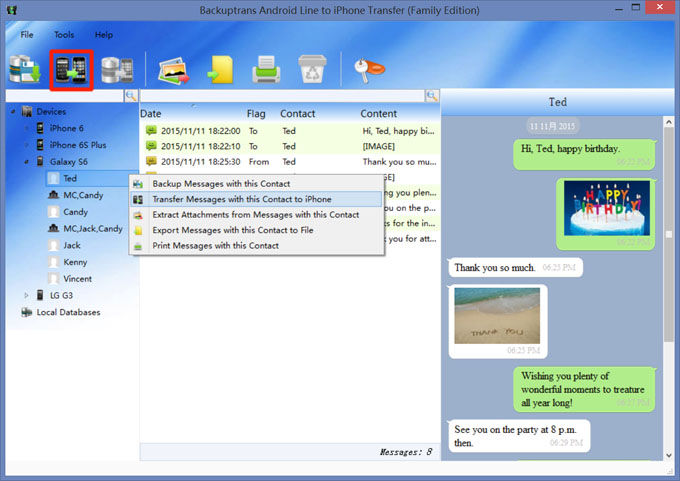Click the chat scrollbar up arrow
The height and width of the screenshot is (481, 680).
669,122
